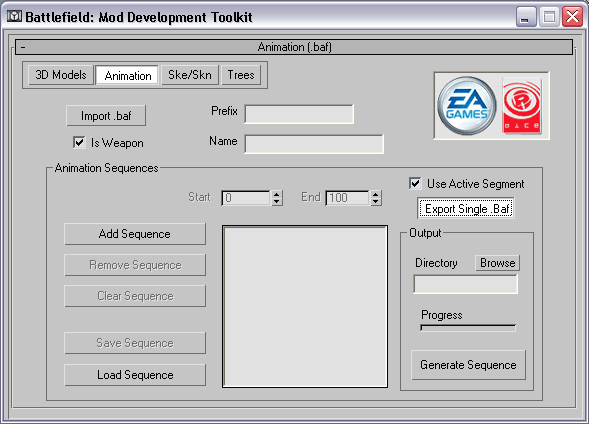The width and height of the screenshot is (589, 424).
Task: Browse for output directory
Action: pyautogui.click(x=497, y=263)
